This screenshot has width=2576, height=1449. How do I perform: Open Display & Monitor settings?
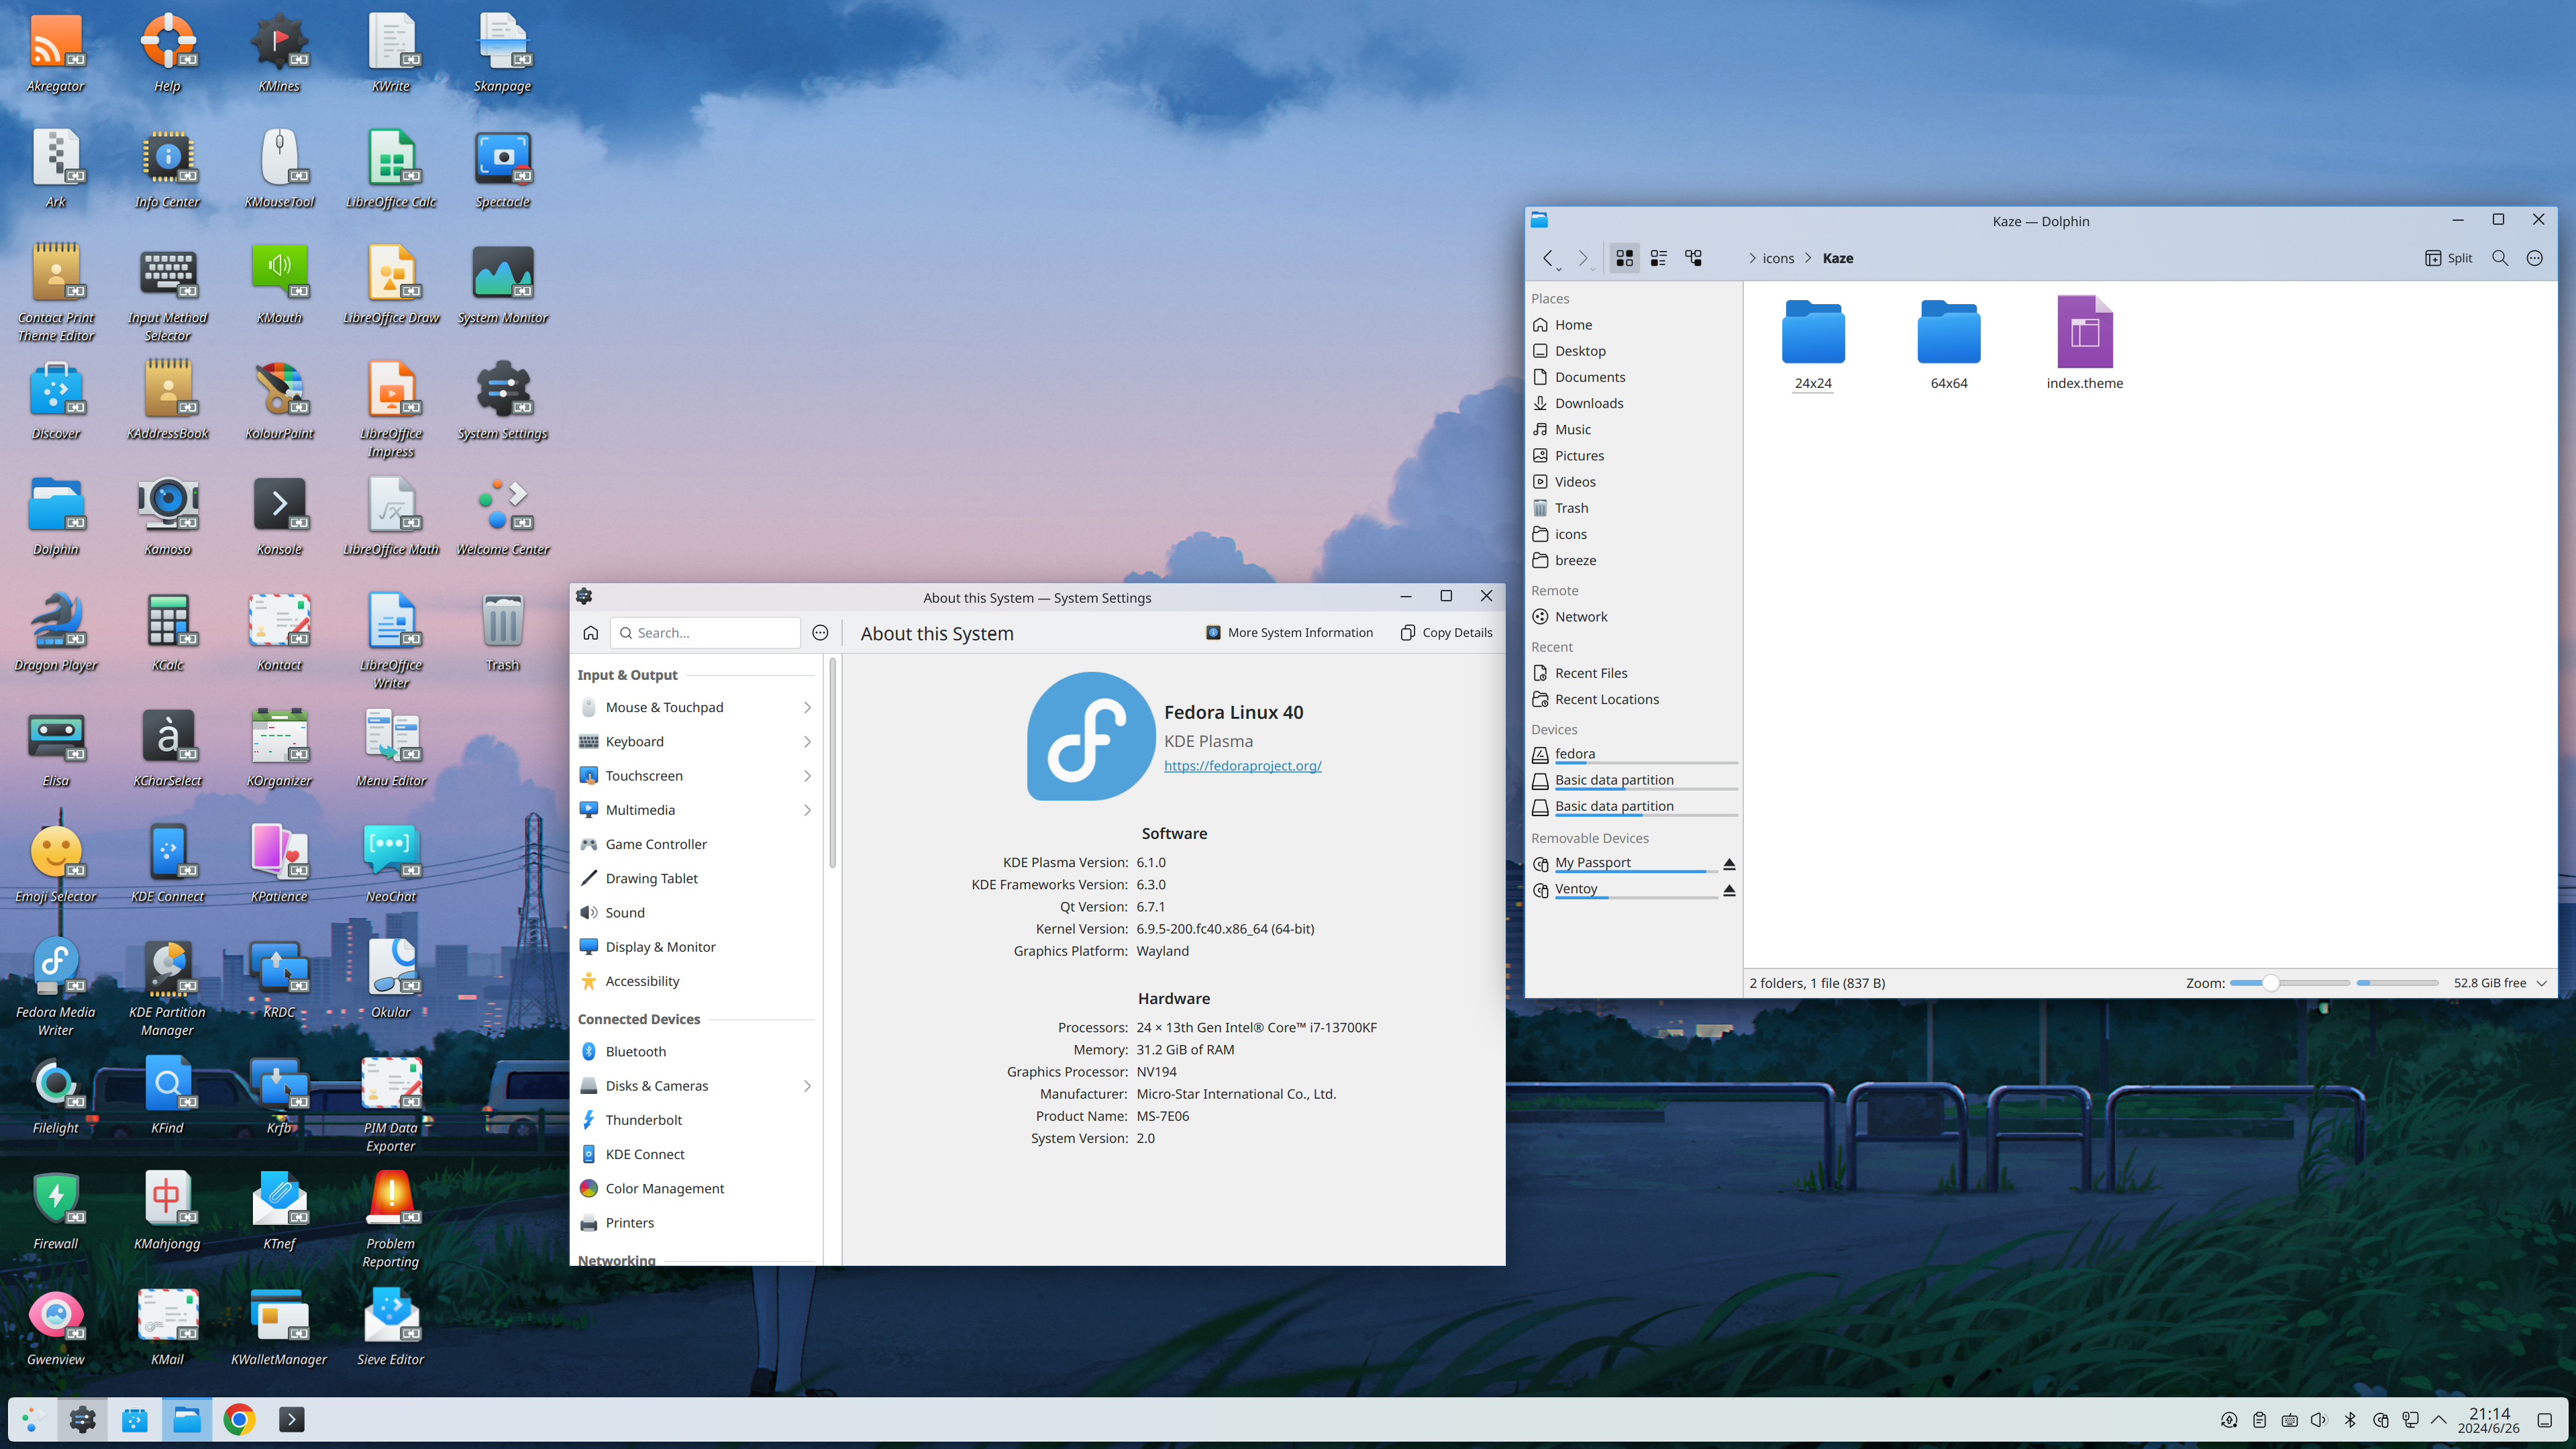(x=660, y=947)
